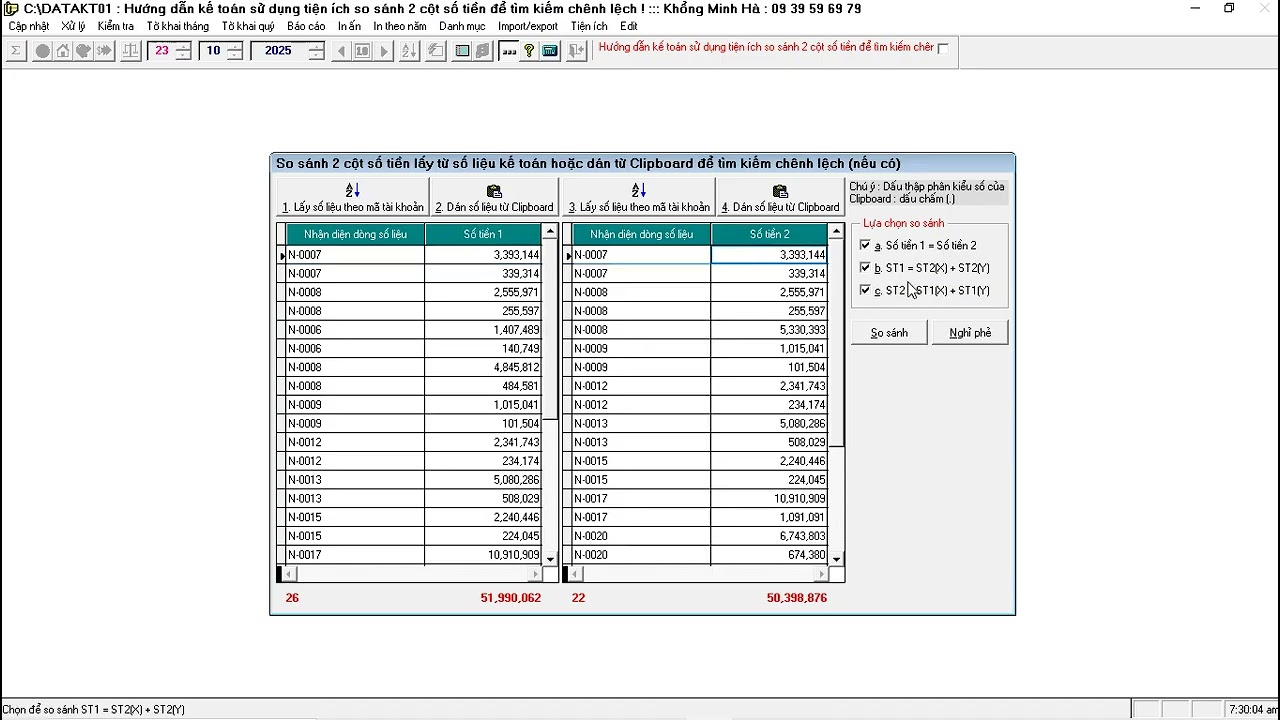
Task: Click the exit door toolbar icon
Action: tap(576, 51)
